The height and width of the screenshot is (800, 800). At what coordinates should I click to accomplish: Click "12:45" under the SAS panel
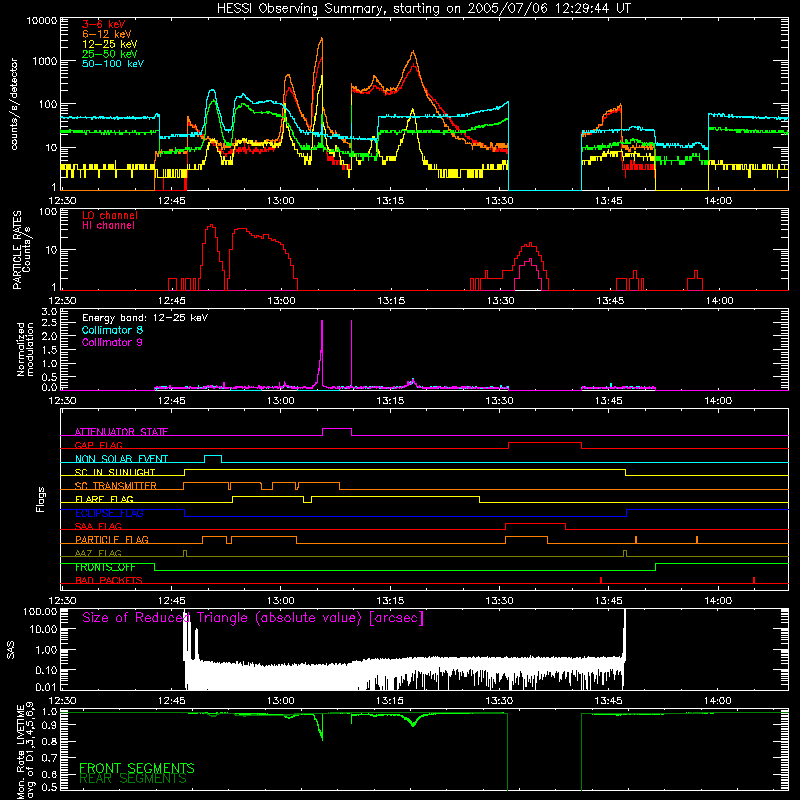click(171, 701)
